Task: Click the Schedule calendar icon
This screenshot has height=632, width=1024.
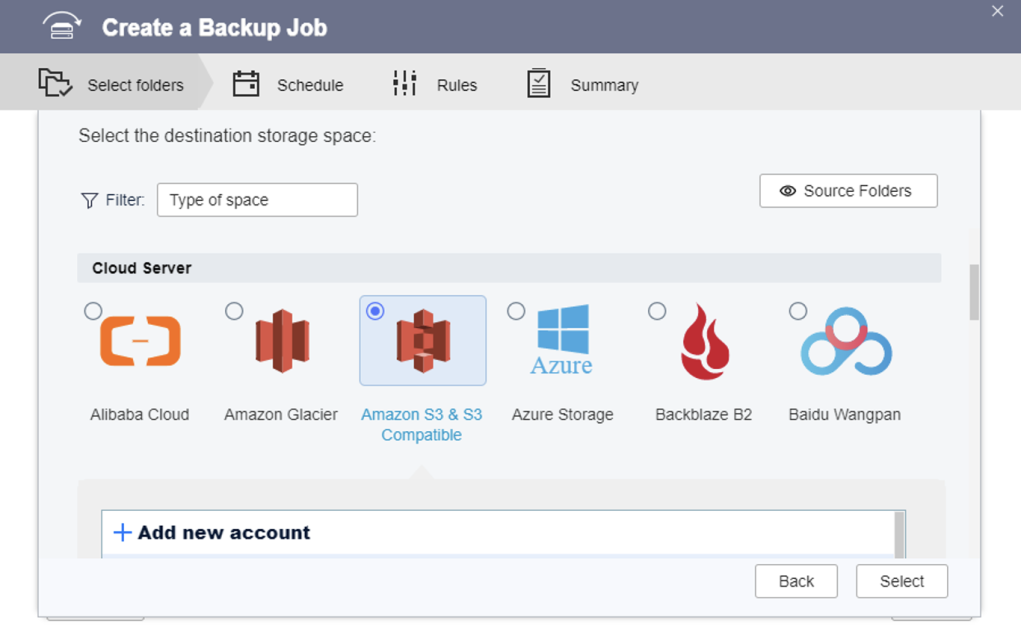Action: coord(246,84)
